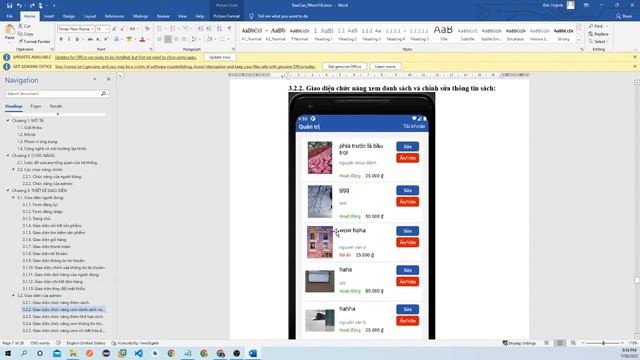Open taskbar search
This screenshot has height=360, width=640.
[24, 353]
